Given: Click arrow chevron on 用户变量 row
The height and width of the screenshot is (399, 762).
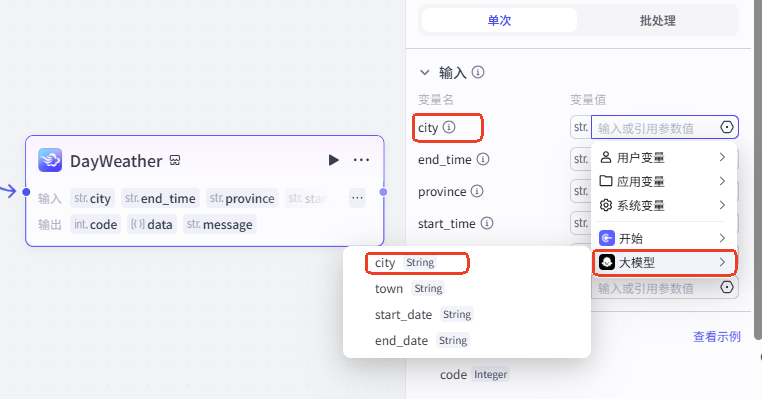Looking at the screenshot, I should point(722,157).
